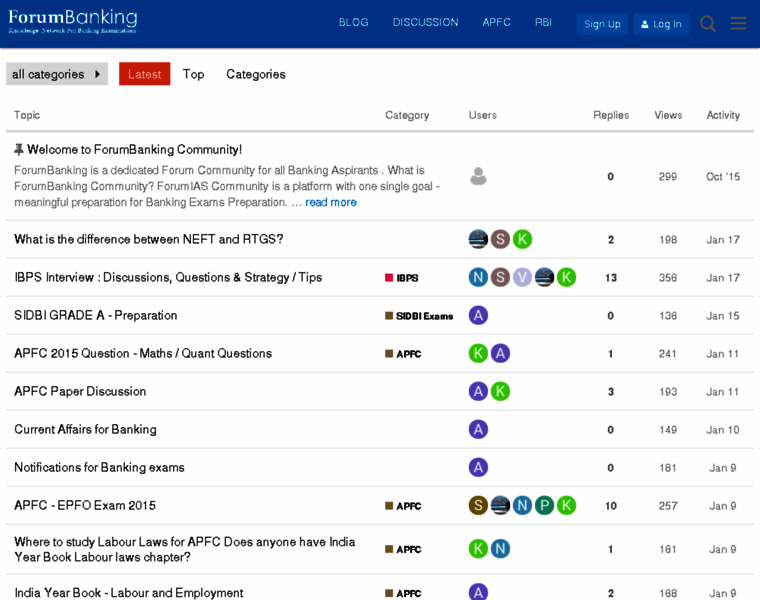This screenshot has height=600, width=760.
Task: Click activity date Oct '15
Action: coord(723,176)
